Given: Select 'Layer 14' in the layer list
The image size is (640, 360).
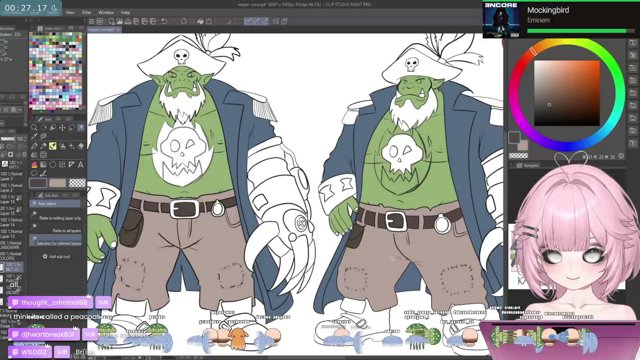Looking at the screenshot, I should coord(12,222).
